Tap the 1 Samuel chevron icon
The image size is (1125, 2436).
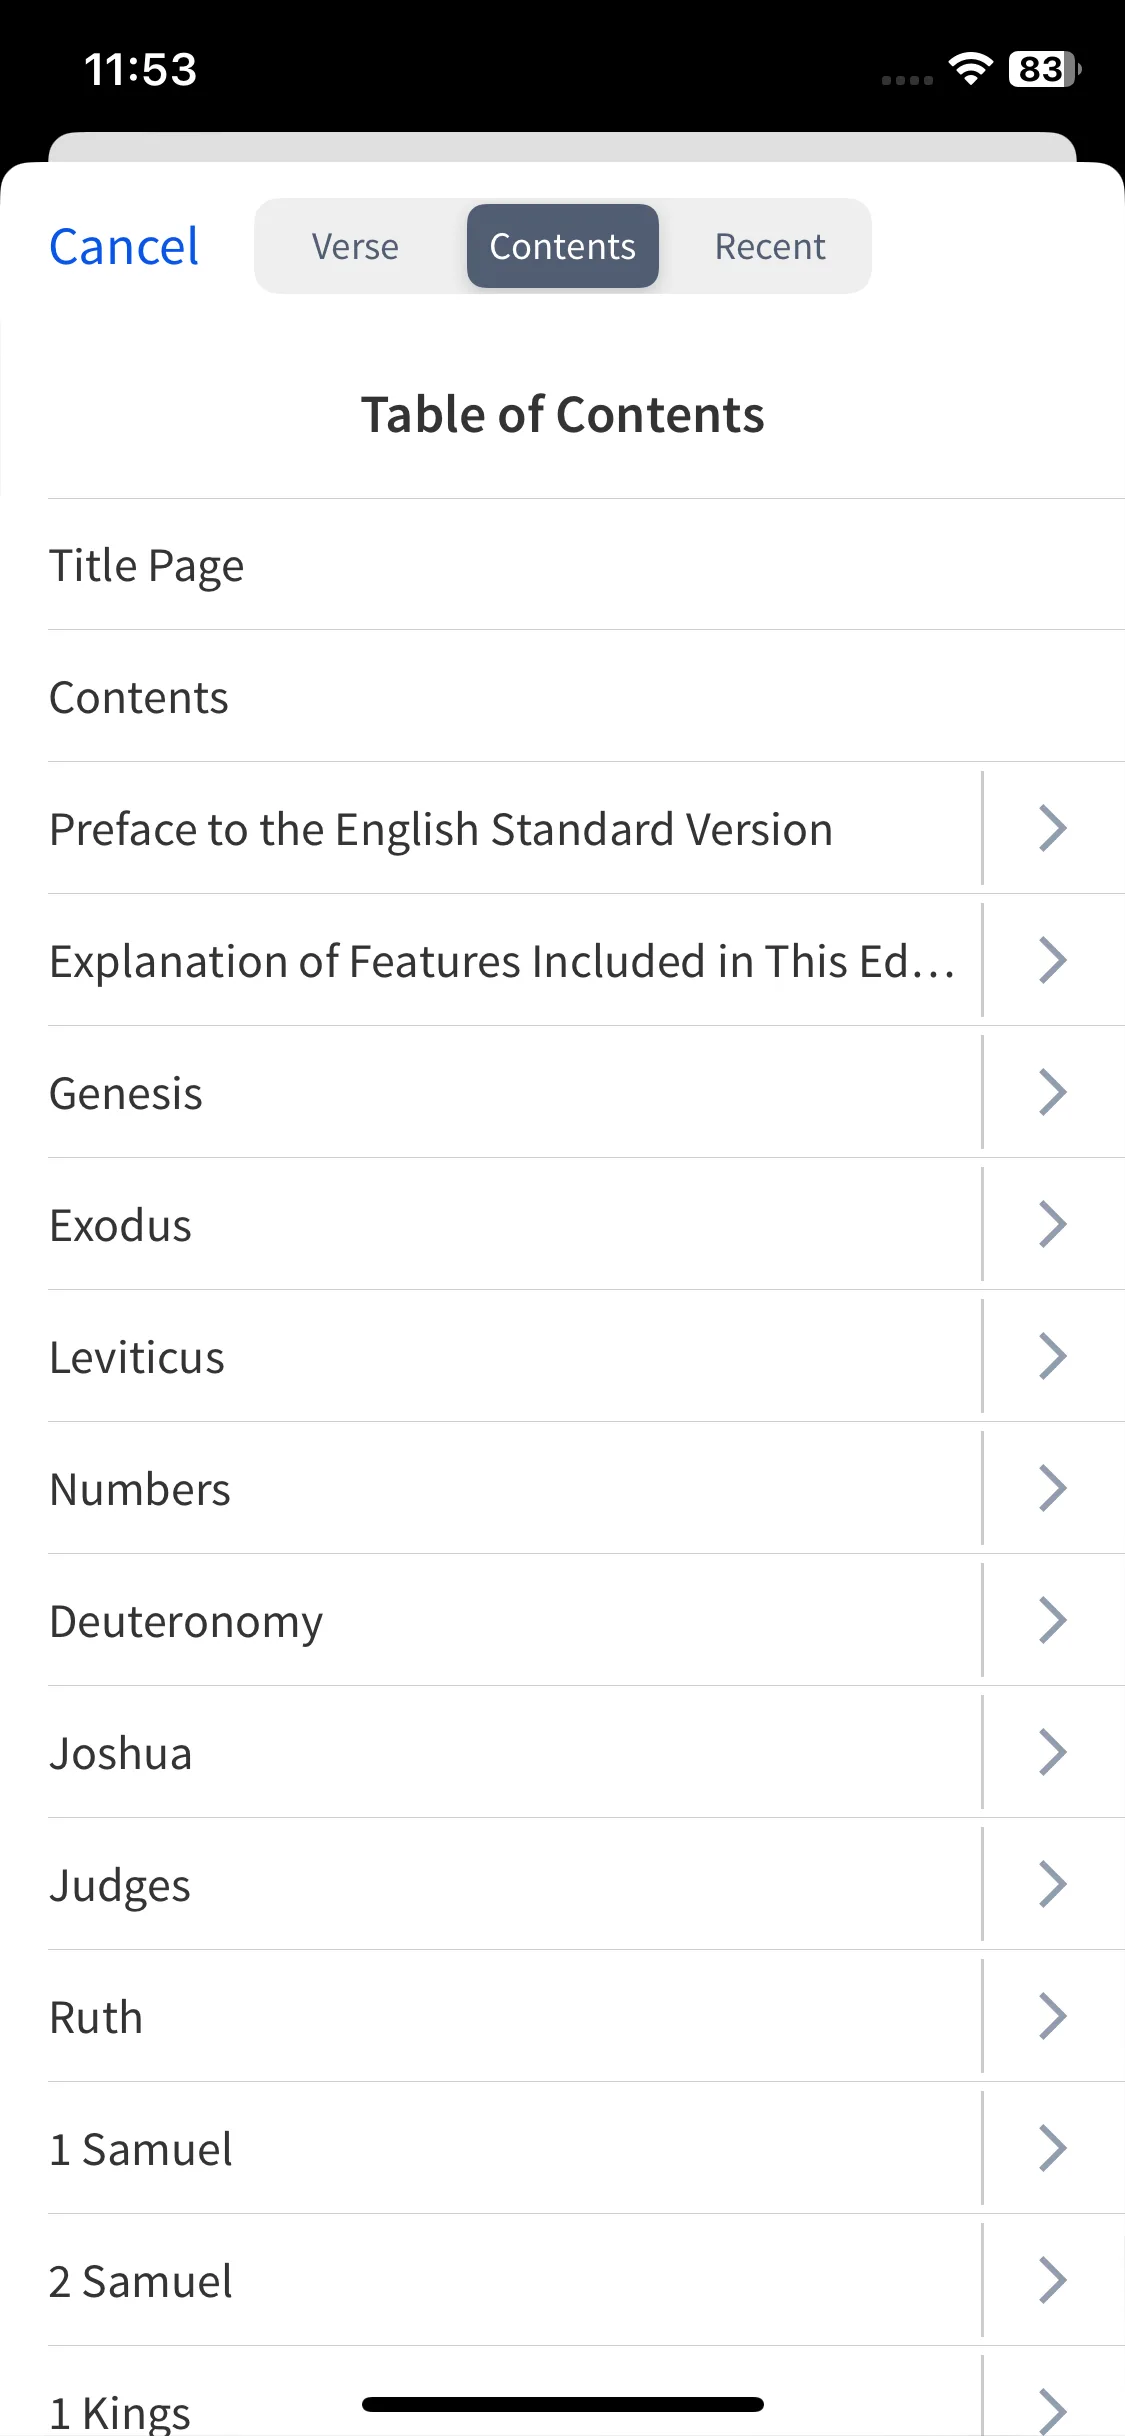[x=1053, y=2148]
